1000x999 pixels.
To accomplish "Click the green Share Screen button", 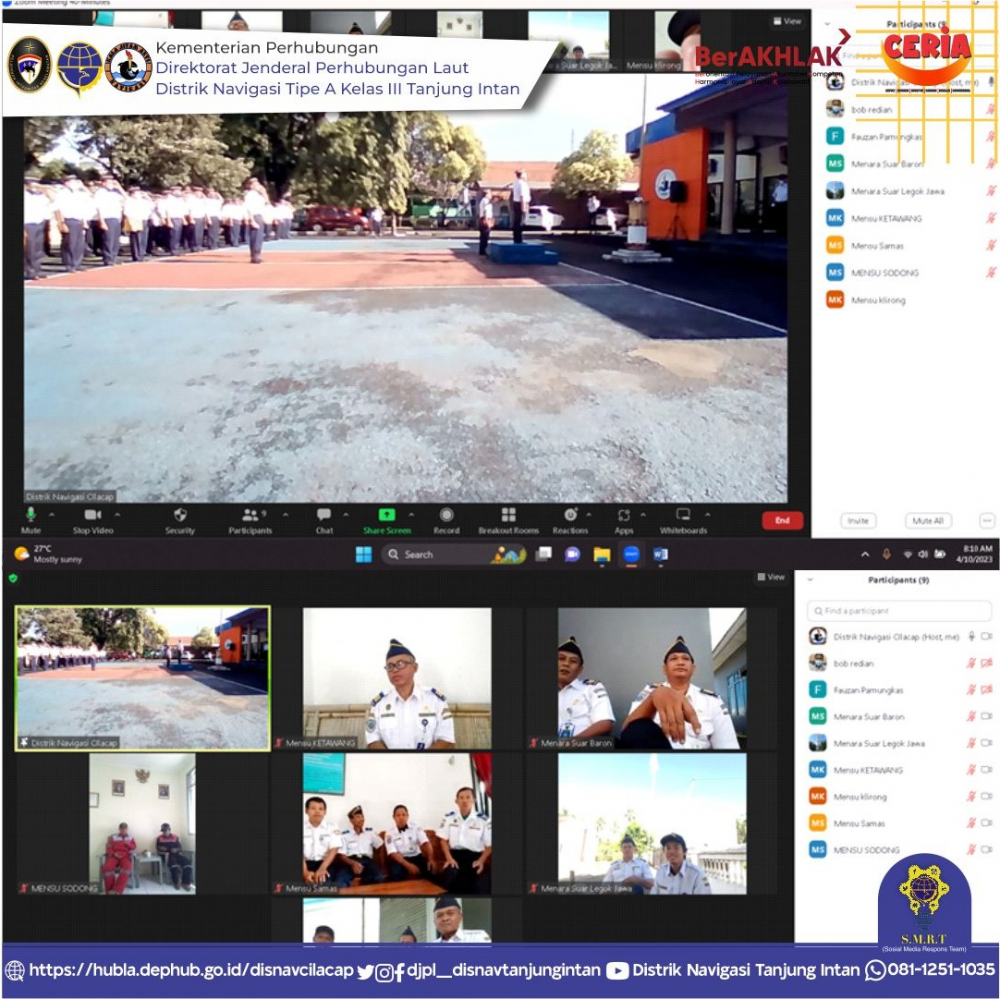I will (387, 520).
